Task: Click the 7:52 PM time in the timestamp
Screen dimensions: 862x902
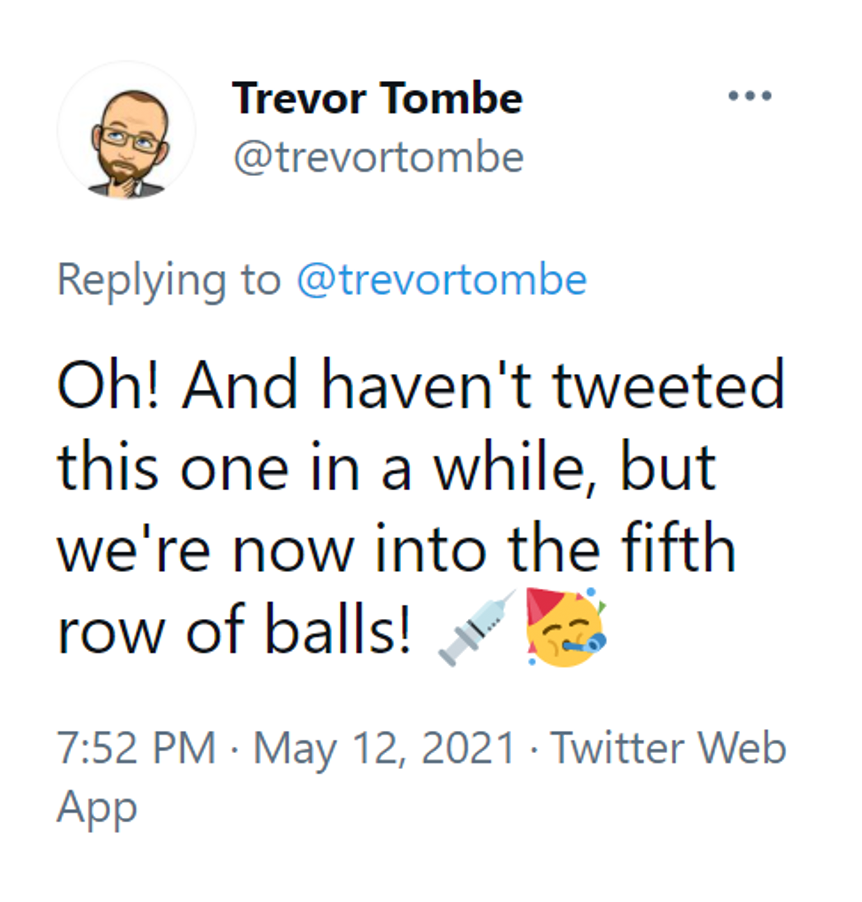Action: click(x=136, y=748)
